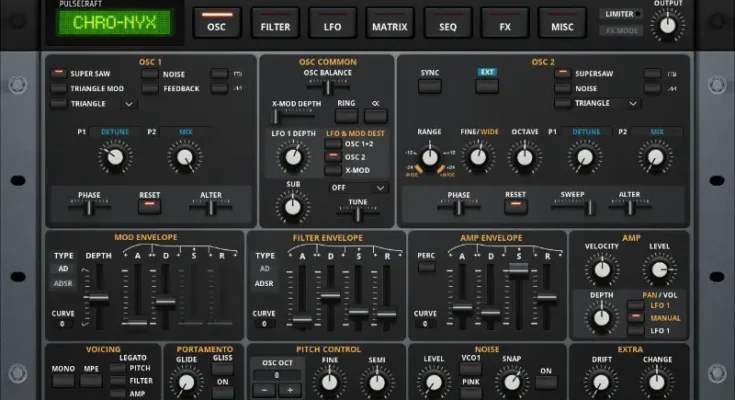The height and width of the screenshot is (400, 735).
Task: Select the OSC 1 sawtooth wave button
Action: click(x=219, y=88)
